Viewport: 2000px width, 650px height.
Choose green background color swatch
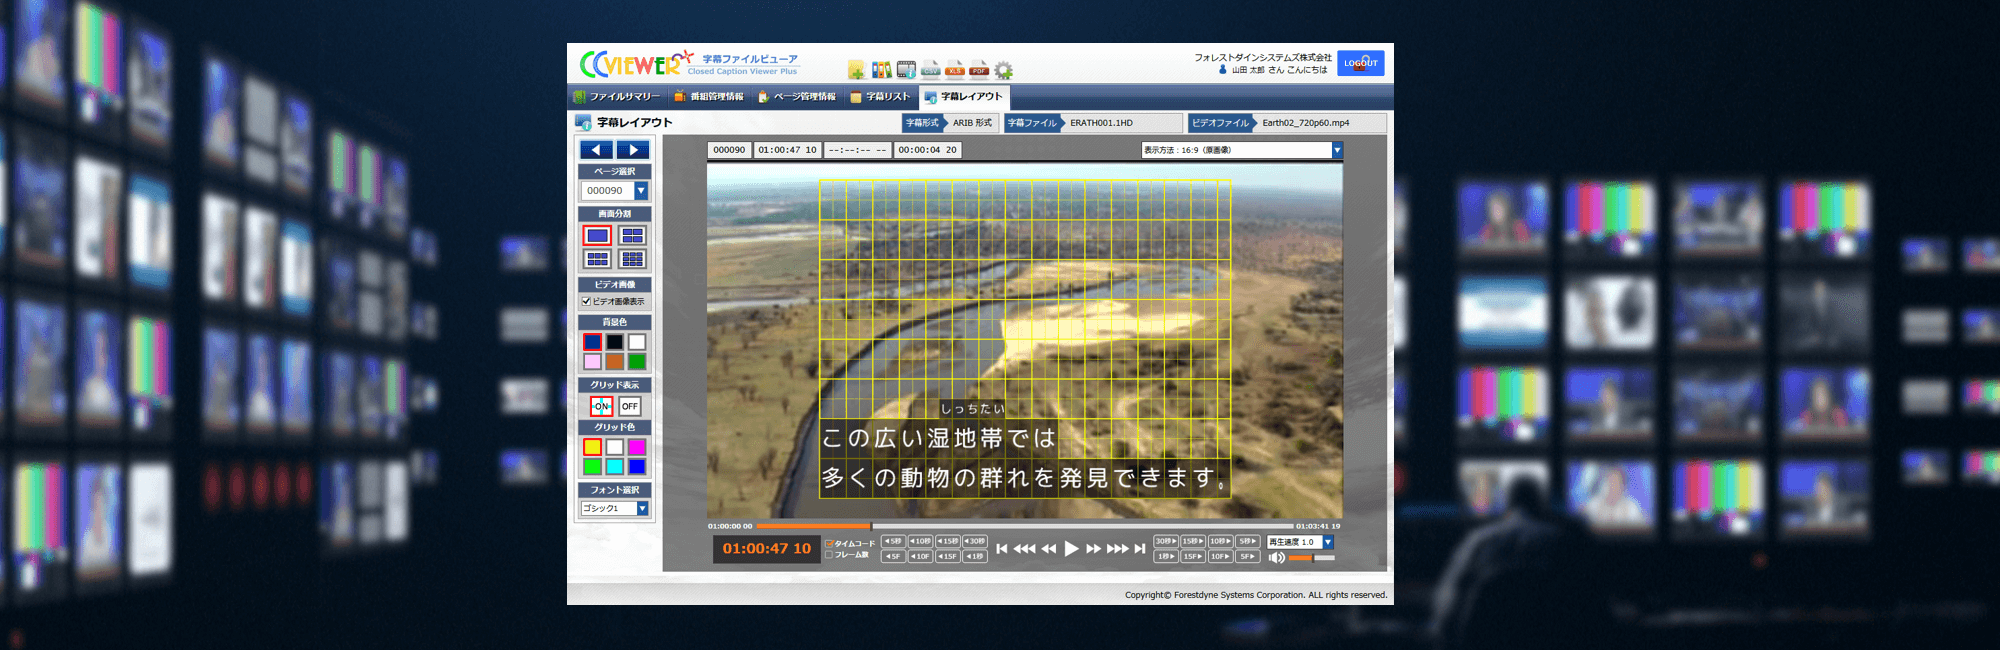click(x=637, y=362)
